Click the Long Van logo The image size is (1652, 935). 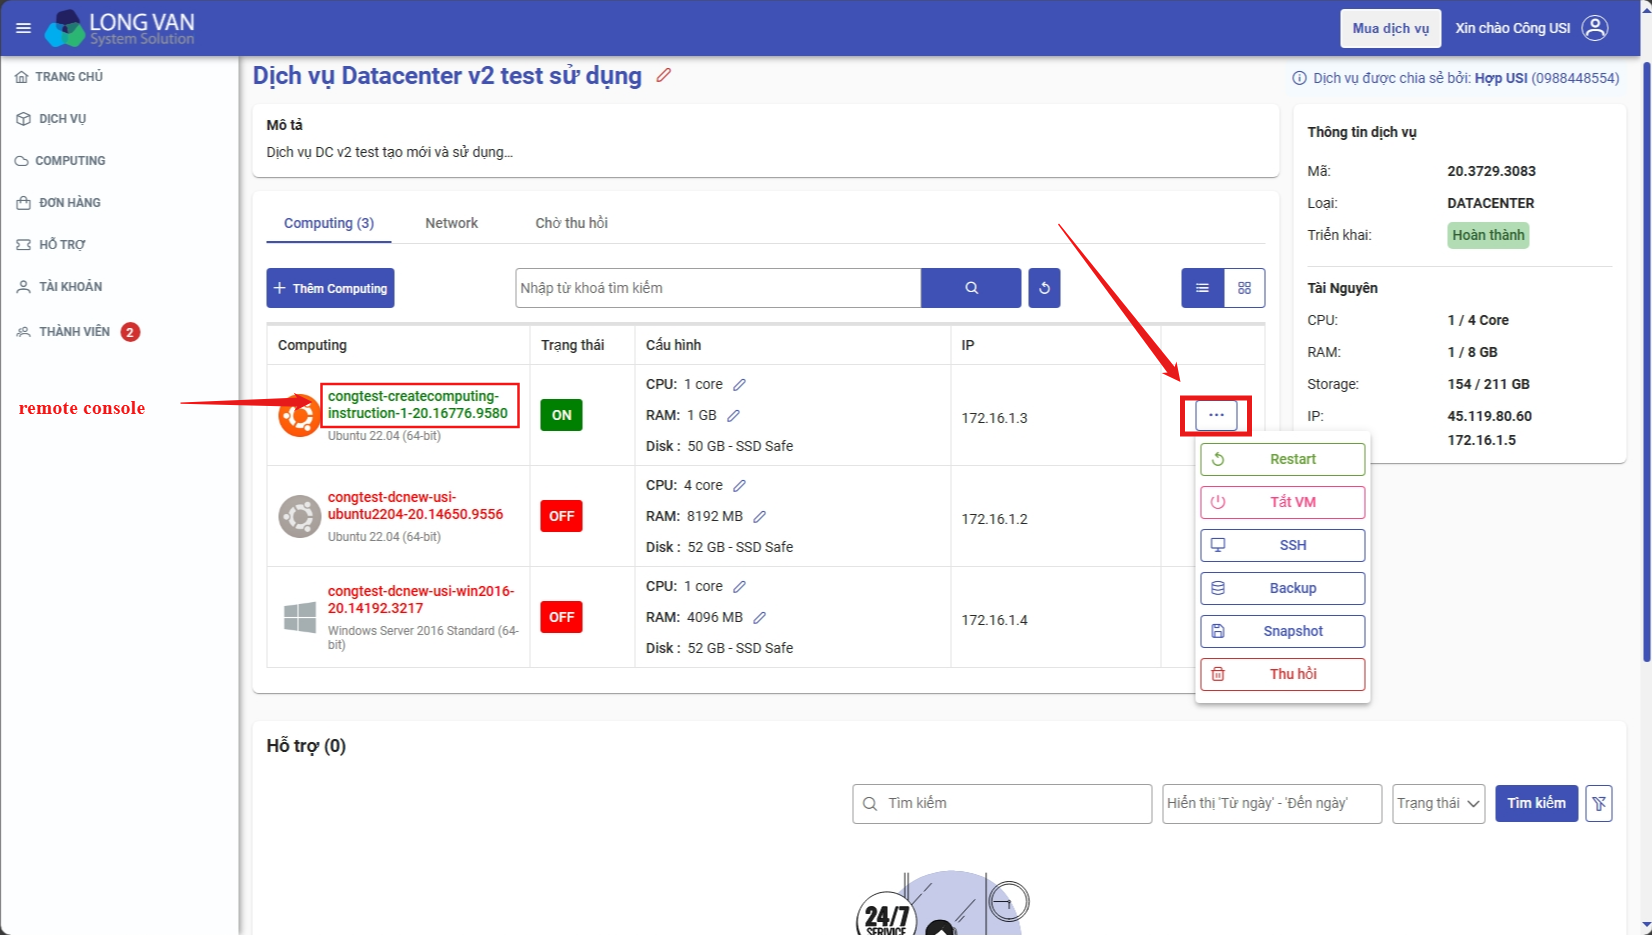(120, 28)
